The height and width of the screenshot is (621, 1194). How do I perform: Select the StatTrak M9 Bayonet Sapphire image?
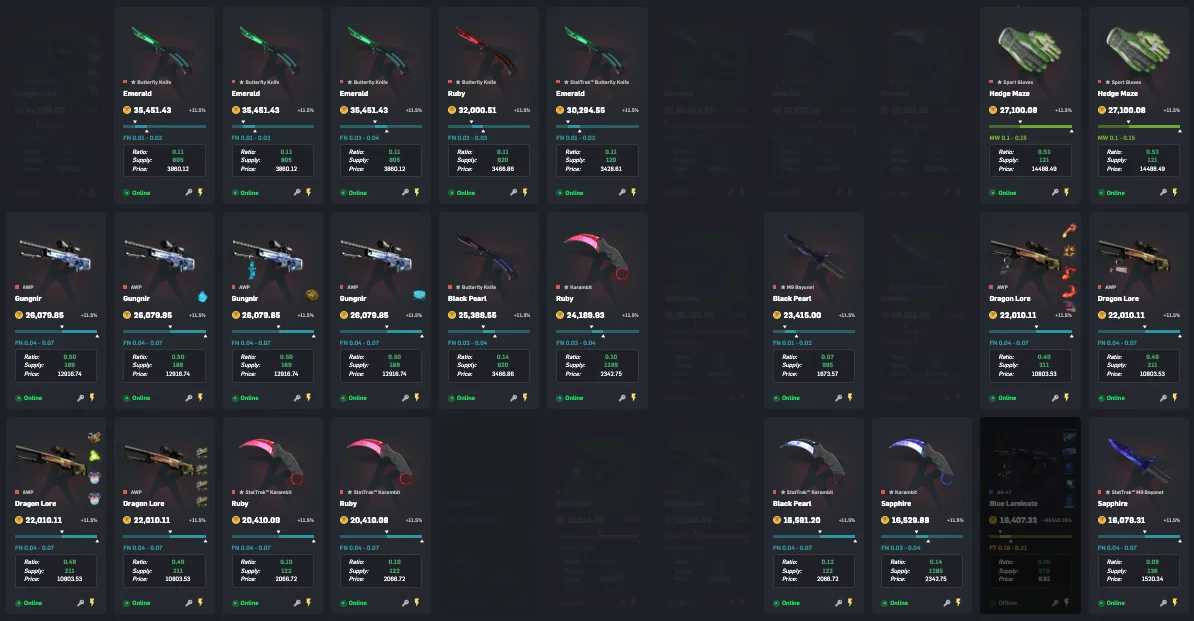pyautogui.click(x=1136, y=459)
